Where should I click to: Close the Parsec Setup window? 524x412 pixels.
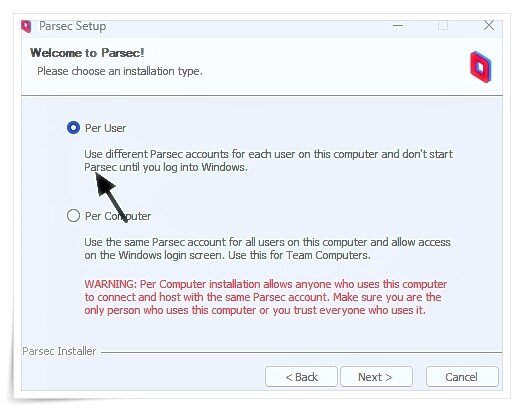489,25
